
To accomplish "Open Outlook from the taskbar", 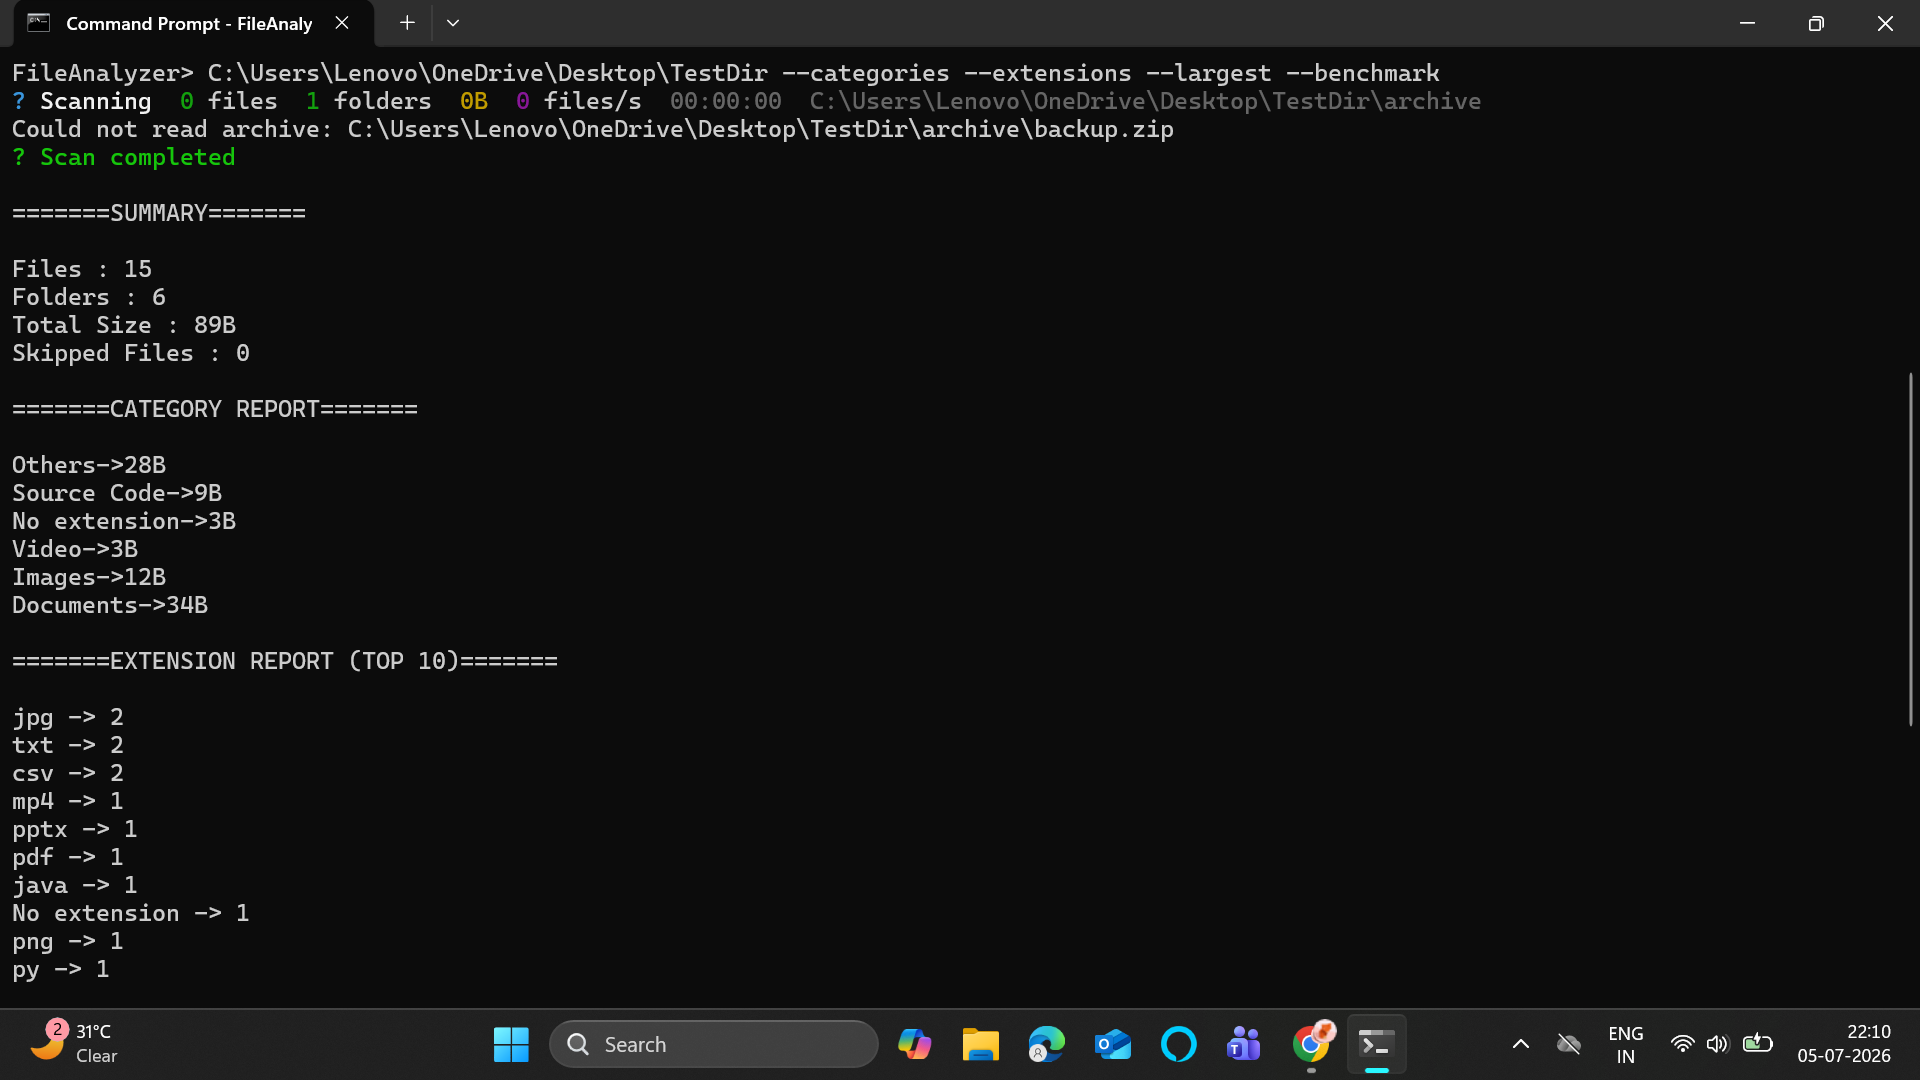I will coord(1112,1044).
